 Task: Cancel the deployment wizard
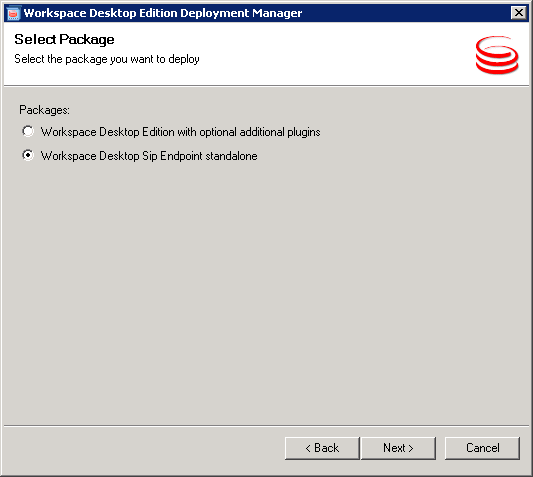(x=482, y=448)
